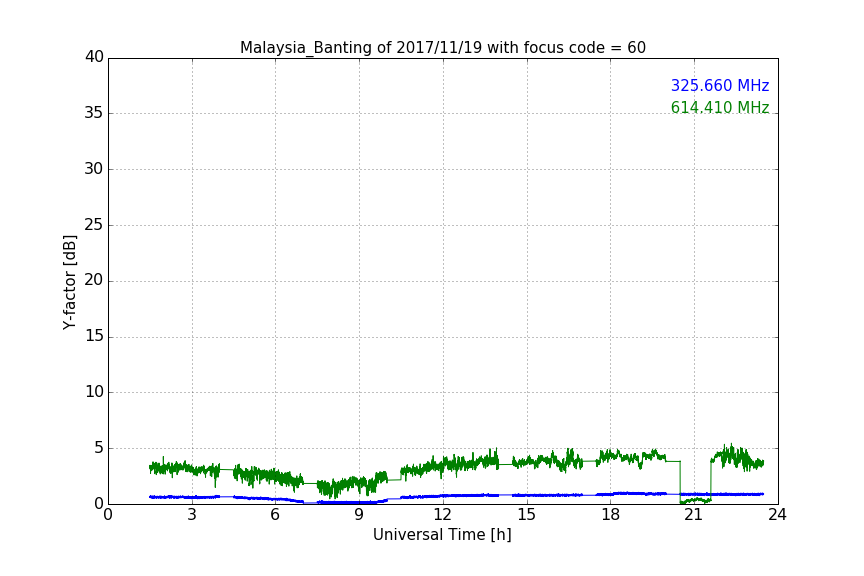Click the y-axis tick label '5'
This screenshot has width=864, height=576.
click(x=99, y=448)
